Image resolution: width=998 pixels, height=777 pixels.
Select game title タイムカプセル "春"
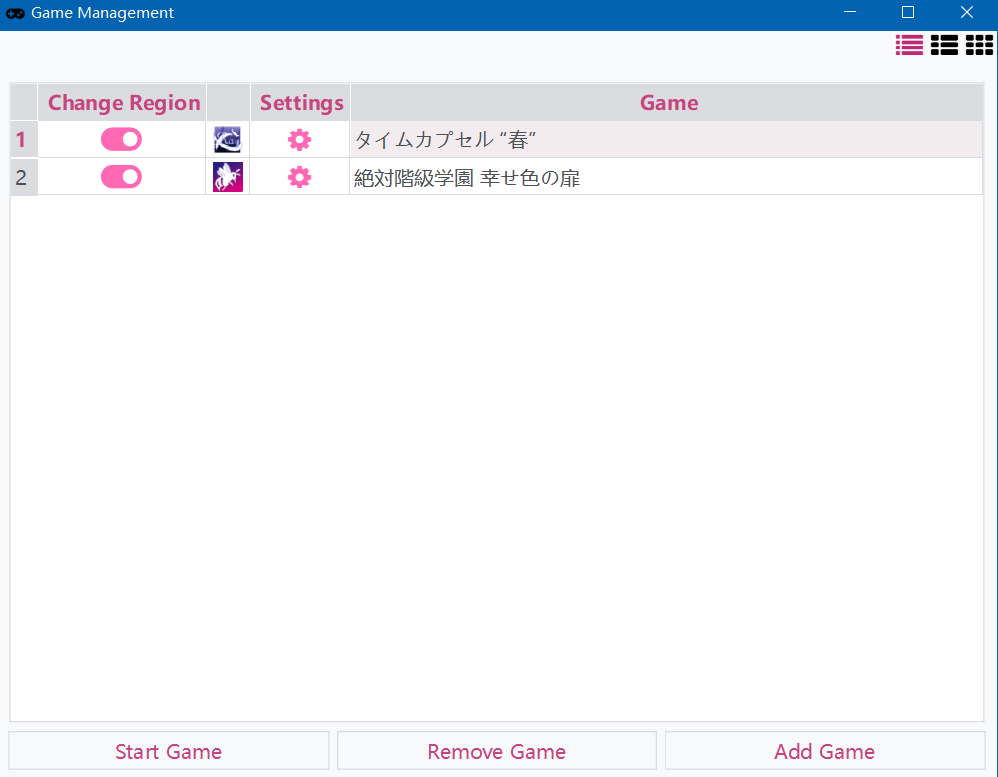446,139
